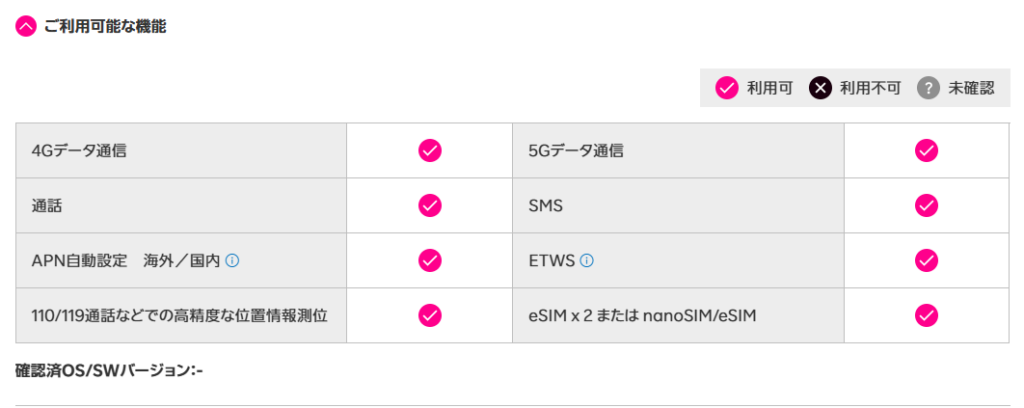The image size is (1024, 408).
Task: Click the 110/119 位置情報測位 checkmark icon
Action: [x=430, y=316]
